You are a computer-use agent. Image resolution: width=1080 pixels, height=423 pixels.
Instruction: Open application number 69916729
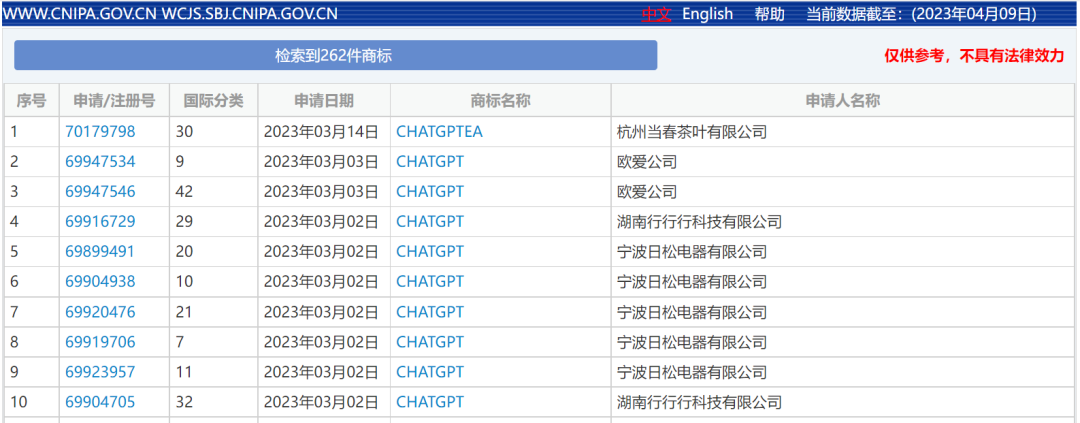100,222
